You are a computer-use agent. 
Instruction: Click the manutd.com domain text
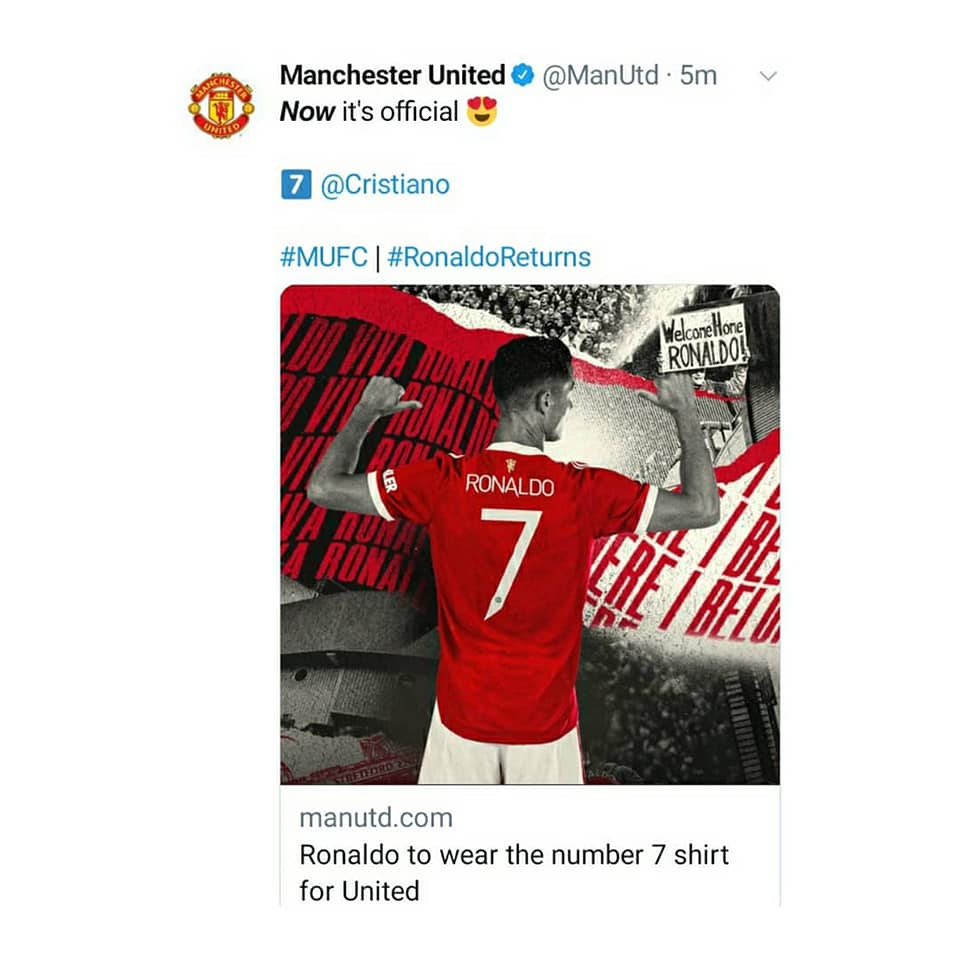click(x=376, y=818)
